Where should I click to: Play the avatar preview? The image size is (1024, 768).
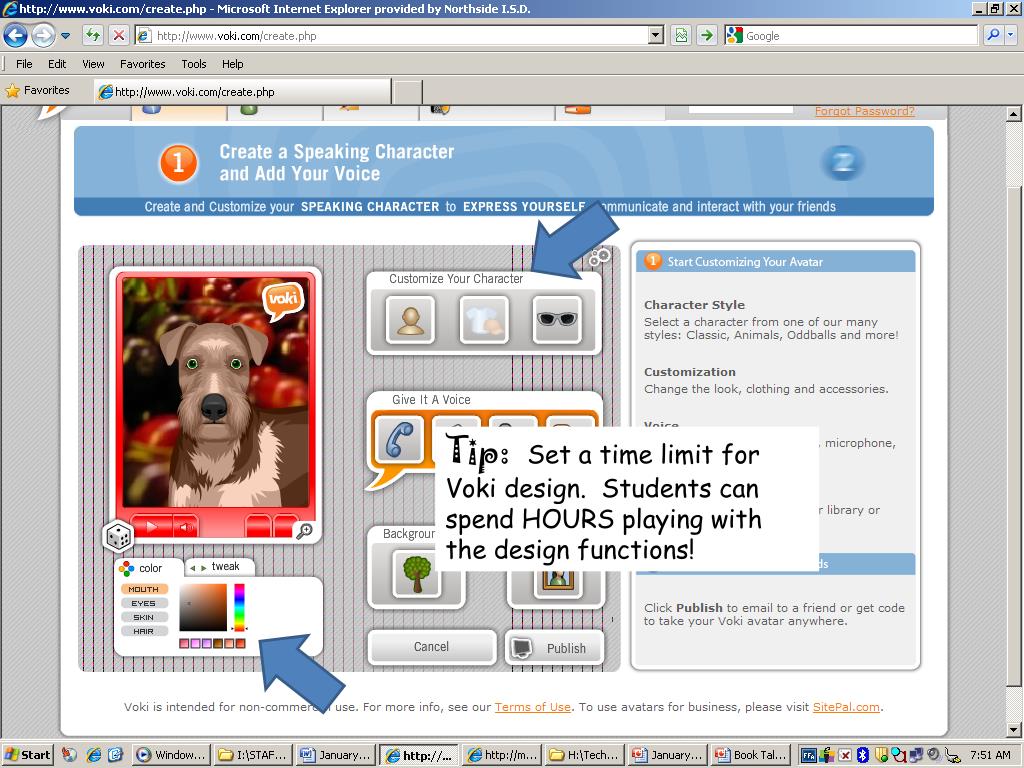coord(152,526)
